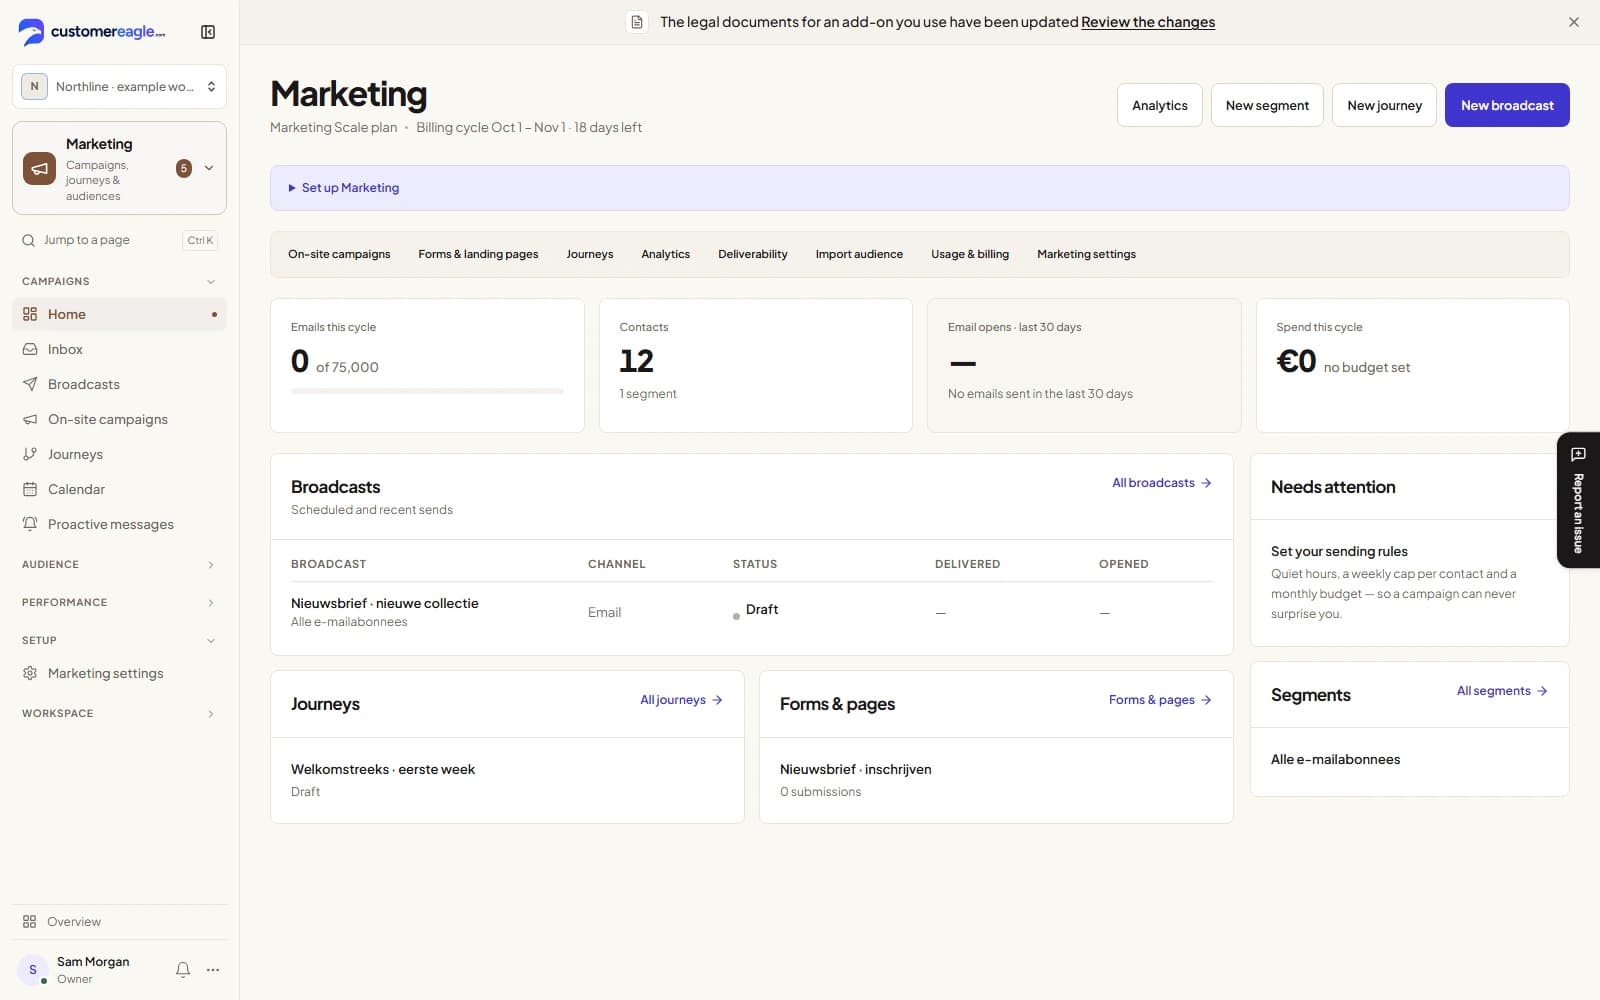Screen dimensions: 1600x1000
Task: Open the Forms & landing pages tab
Action: 478,255
